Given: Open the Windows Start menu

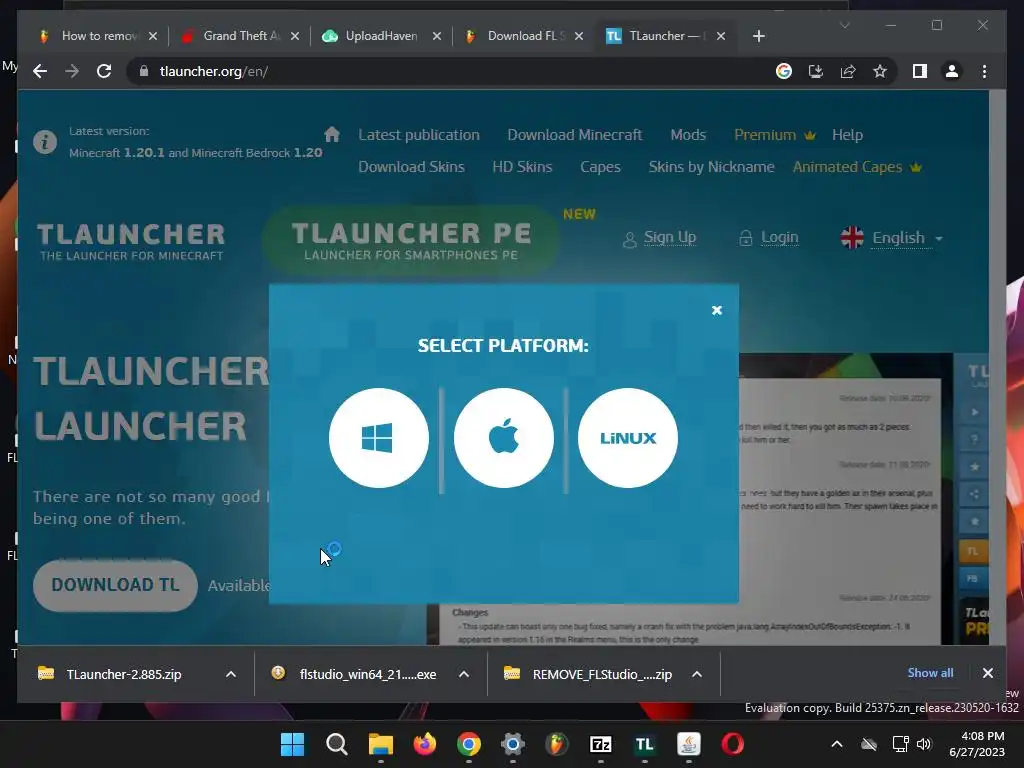Looking at the screenshot, I should click(x=293, y=744).
